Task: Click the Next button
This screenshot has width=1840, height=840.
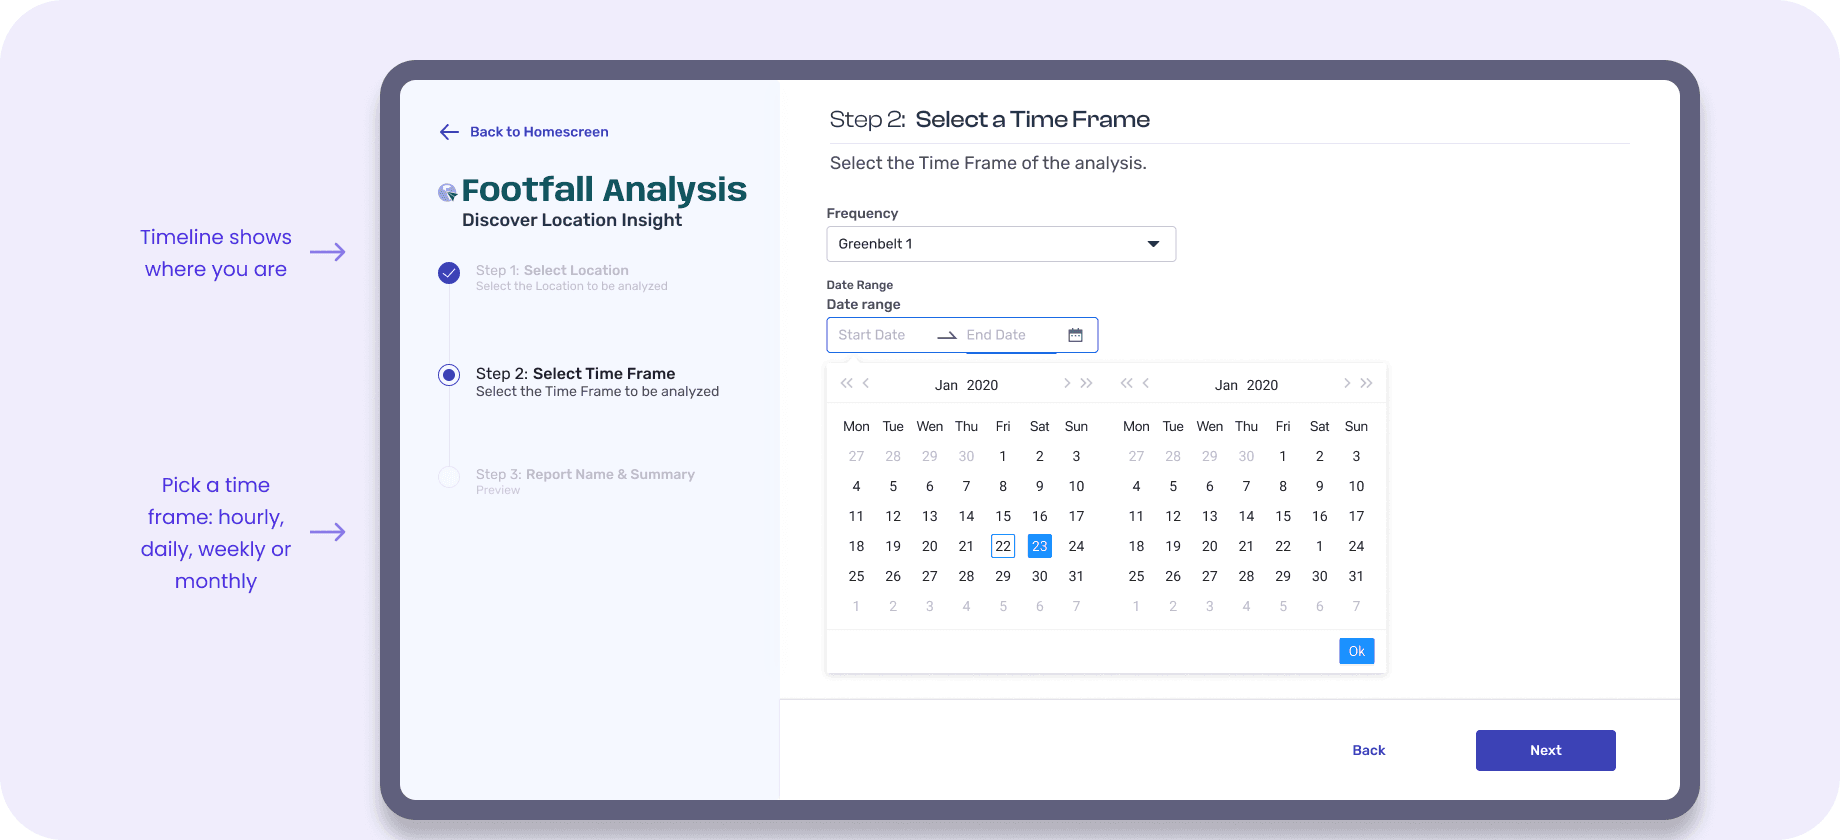Action: coord(1545,750)
